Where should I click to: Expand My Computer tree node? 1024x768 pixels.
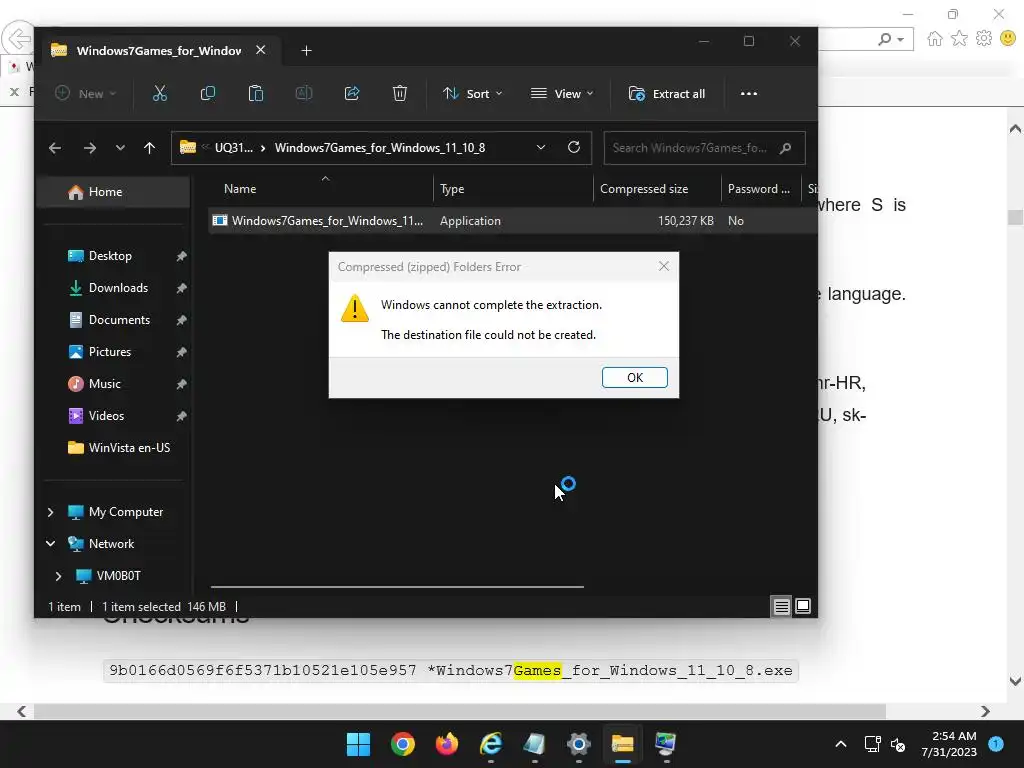coord(50,512)
